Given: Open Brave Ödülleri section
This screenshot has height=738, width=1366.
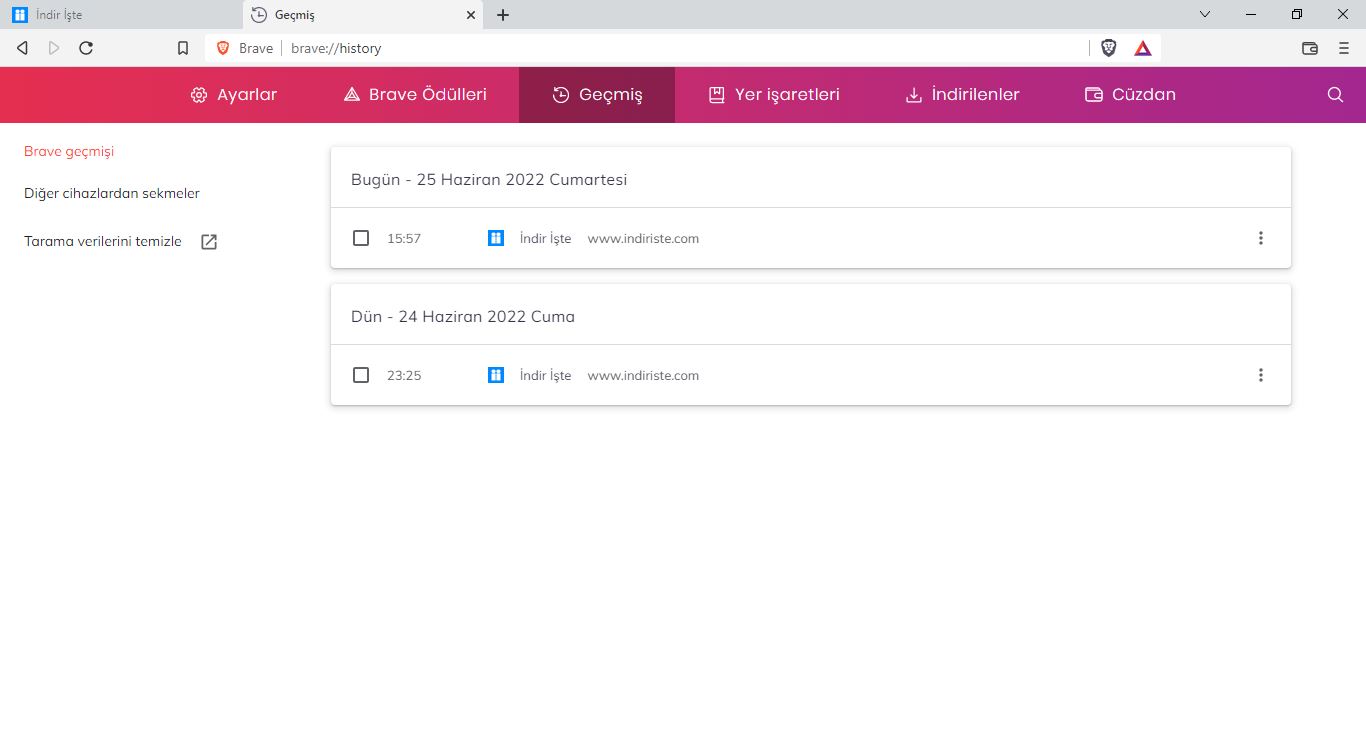Looking at the screenshot, I should (415, 95).
